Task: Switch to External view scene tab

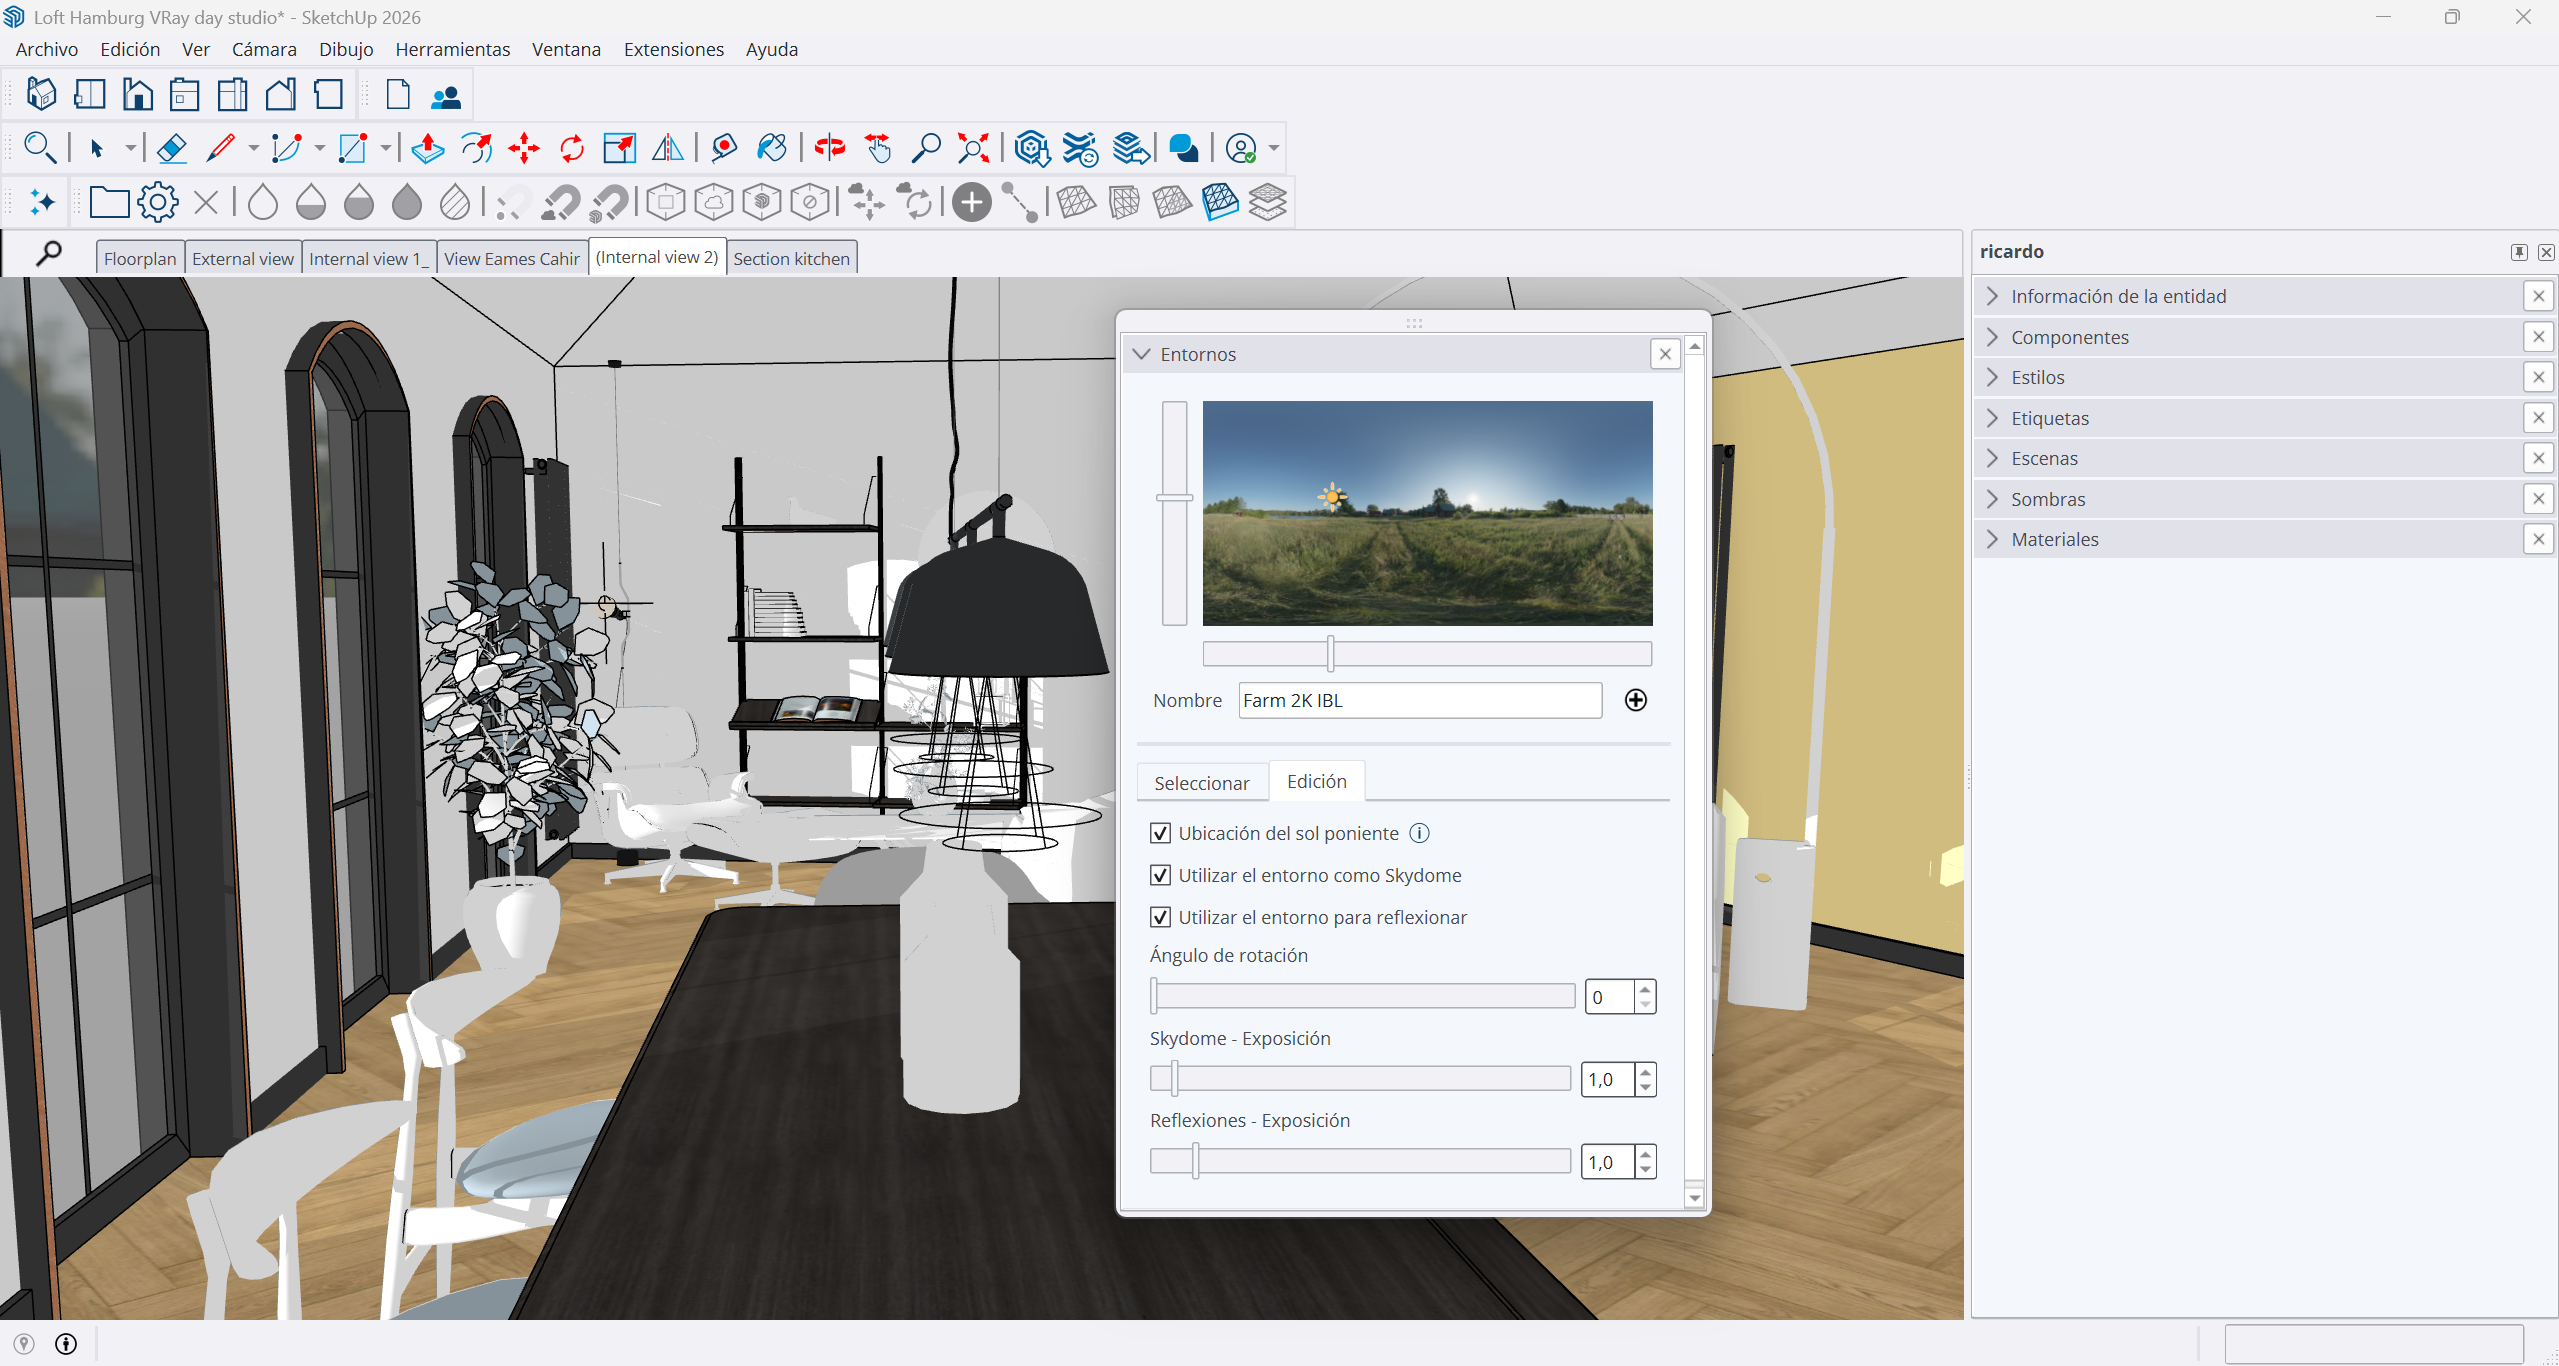Action: 243,258
